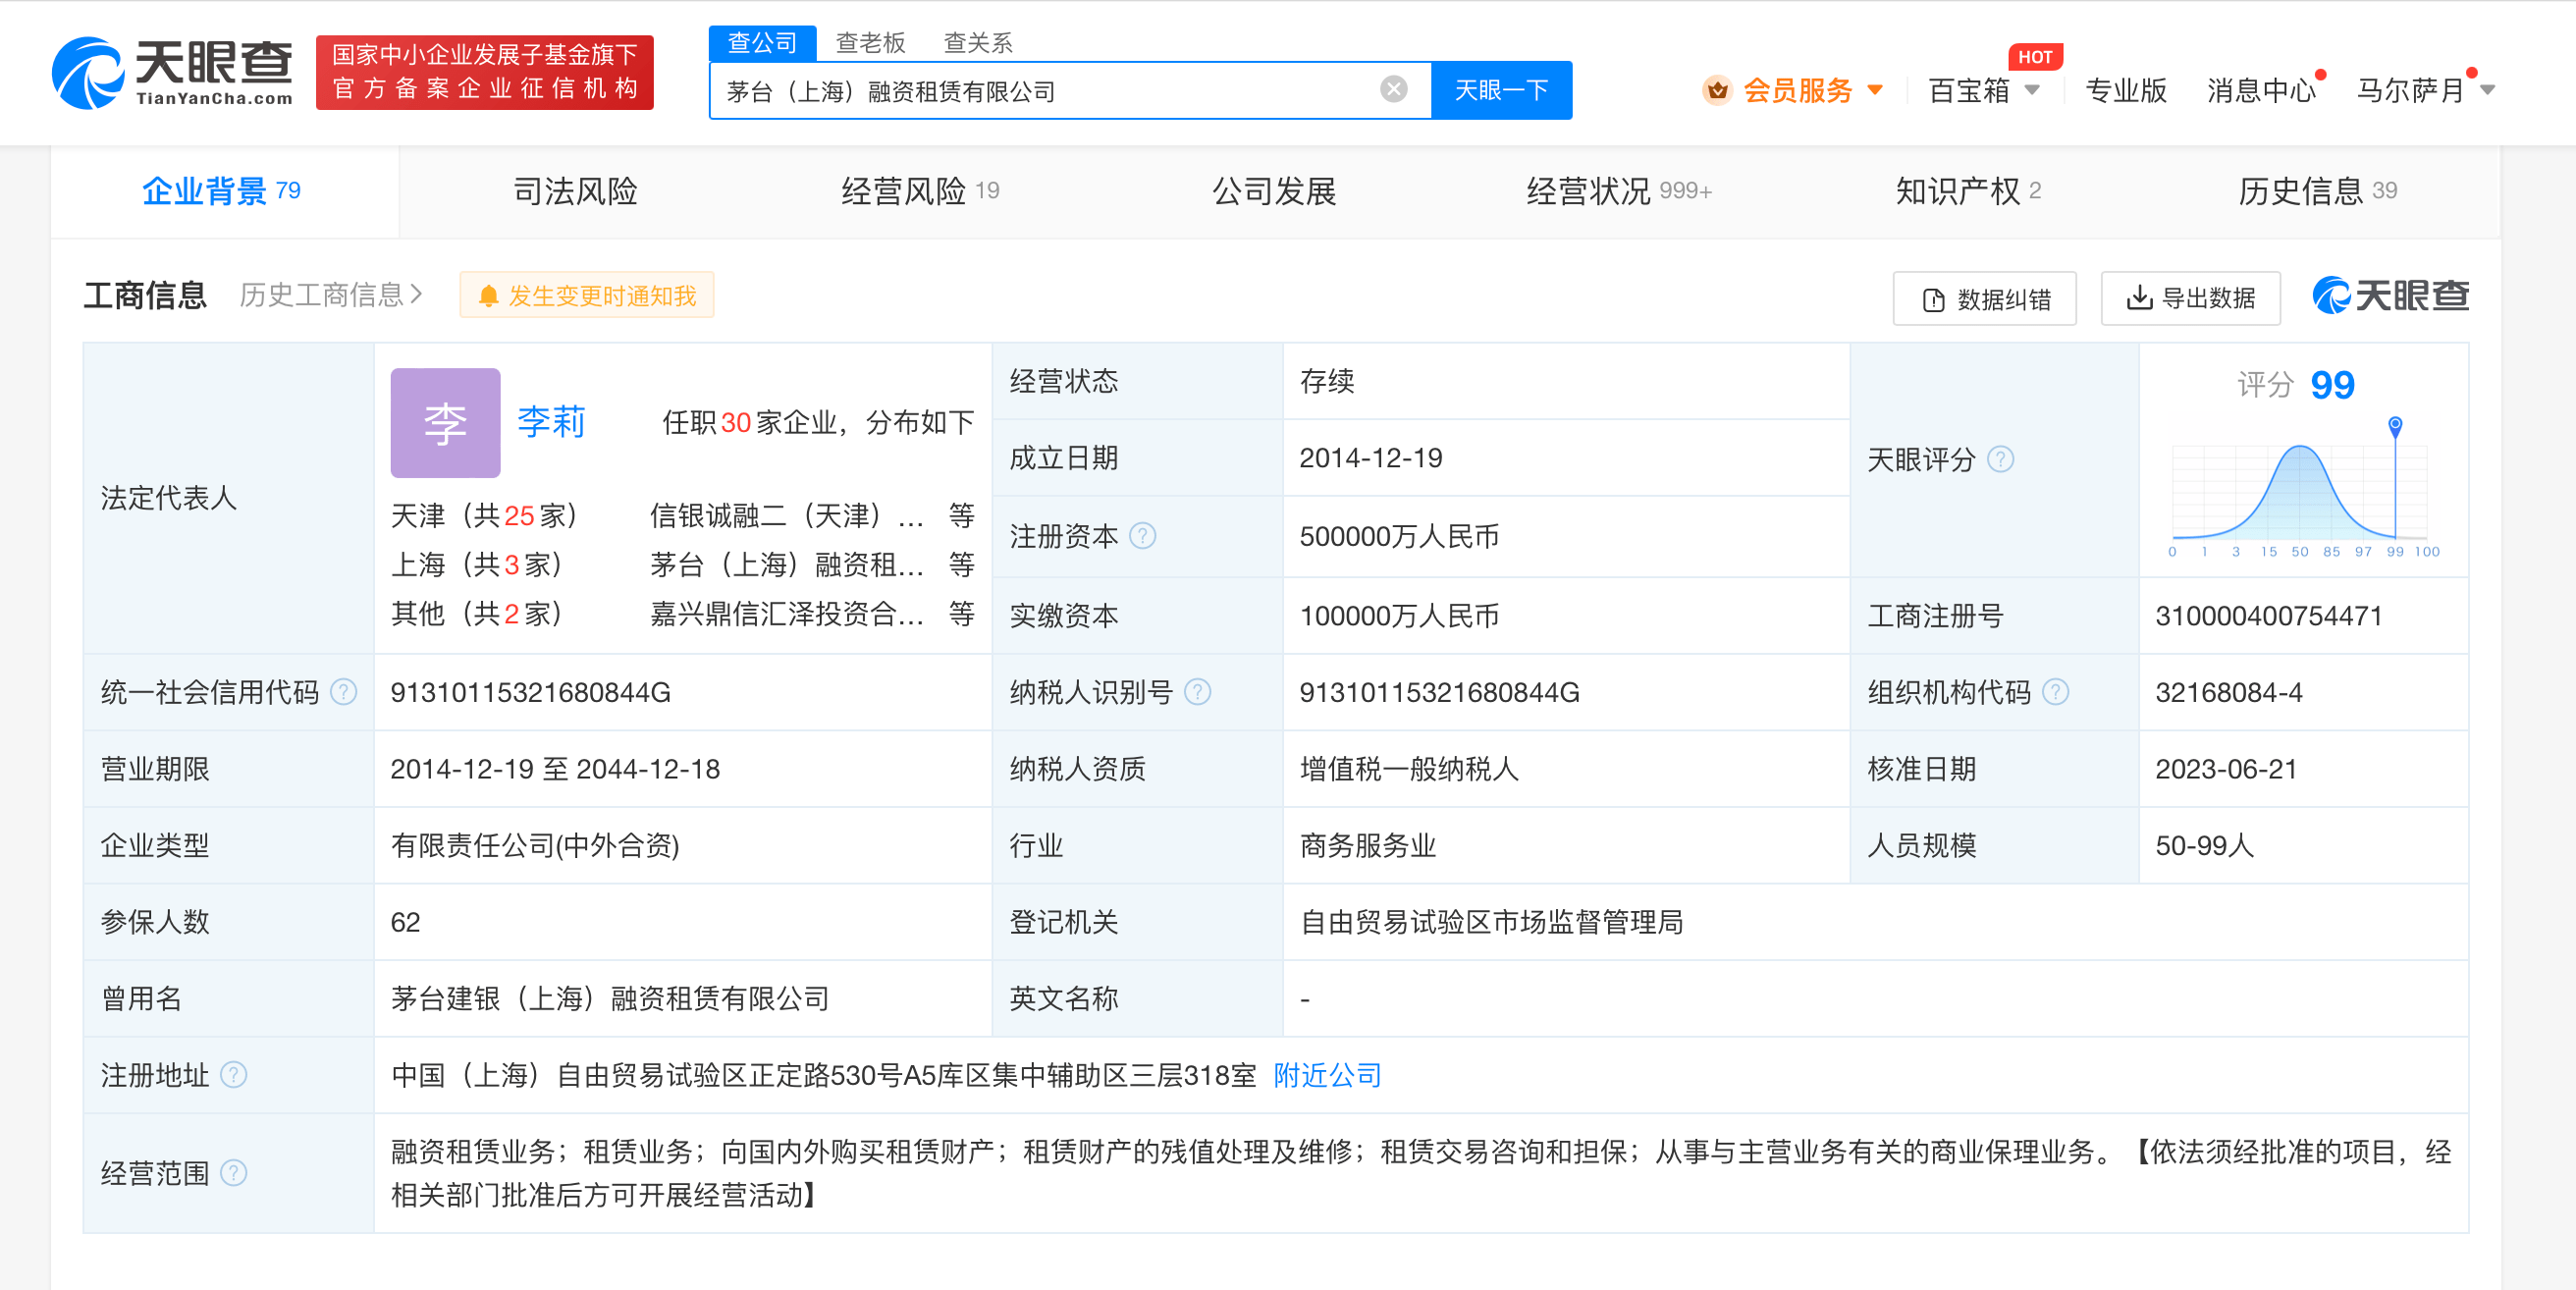The height and width of the screenshot is (1290, 2576).
Task: Click 等 after the 天津 companies row
Action: (x=962, y=516)
